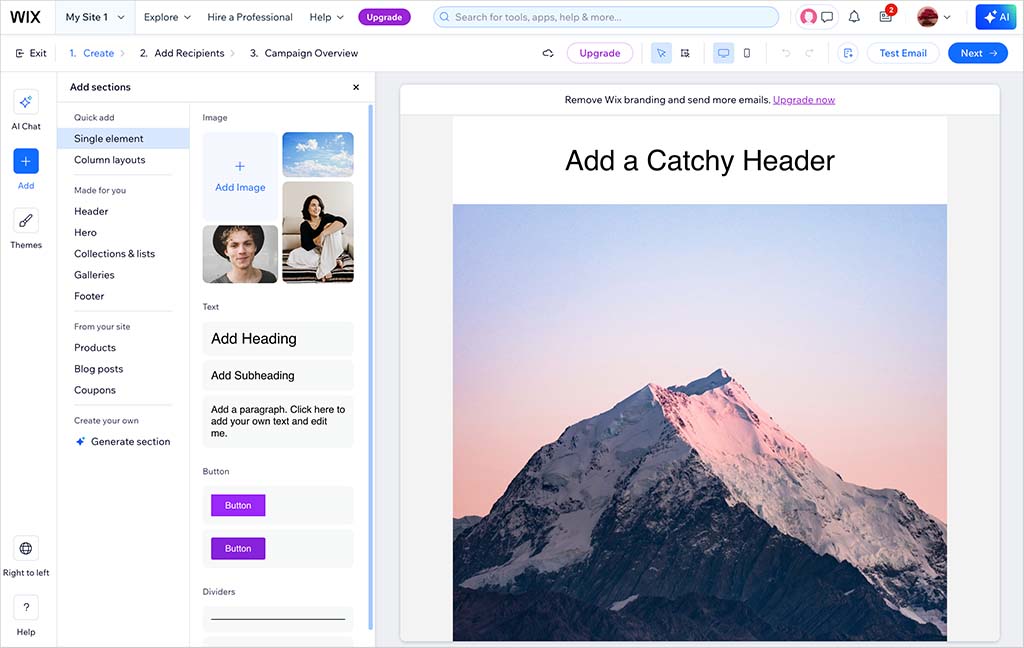1024x648 pixels.
Task: Choose the man with hat thumbnail
Action: tap(240, 254)
